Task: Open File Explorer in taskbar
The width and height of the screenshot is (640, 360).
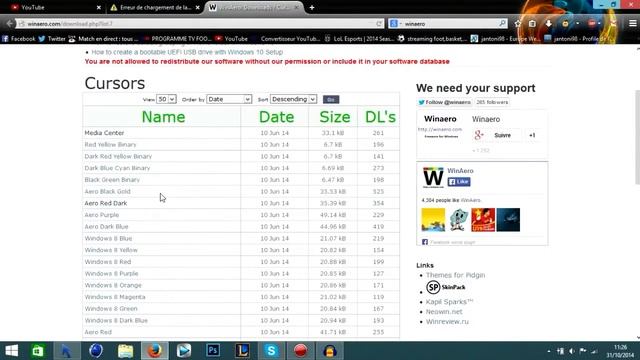Action: point(125,351)
